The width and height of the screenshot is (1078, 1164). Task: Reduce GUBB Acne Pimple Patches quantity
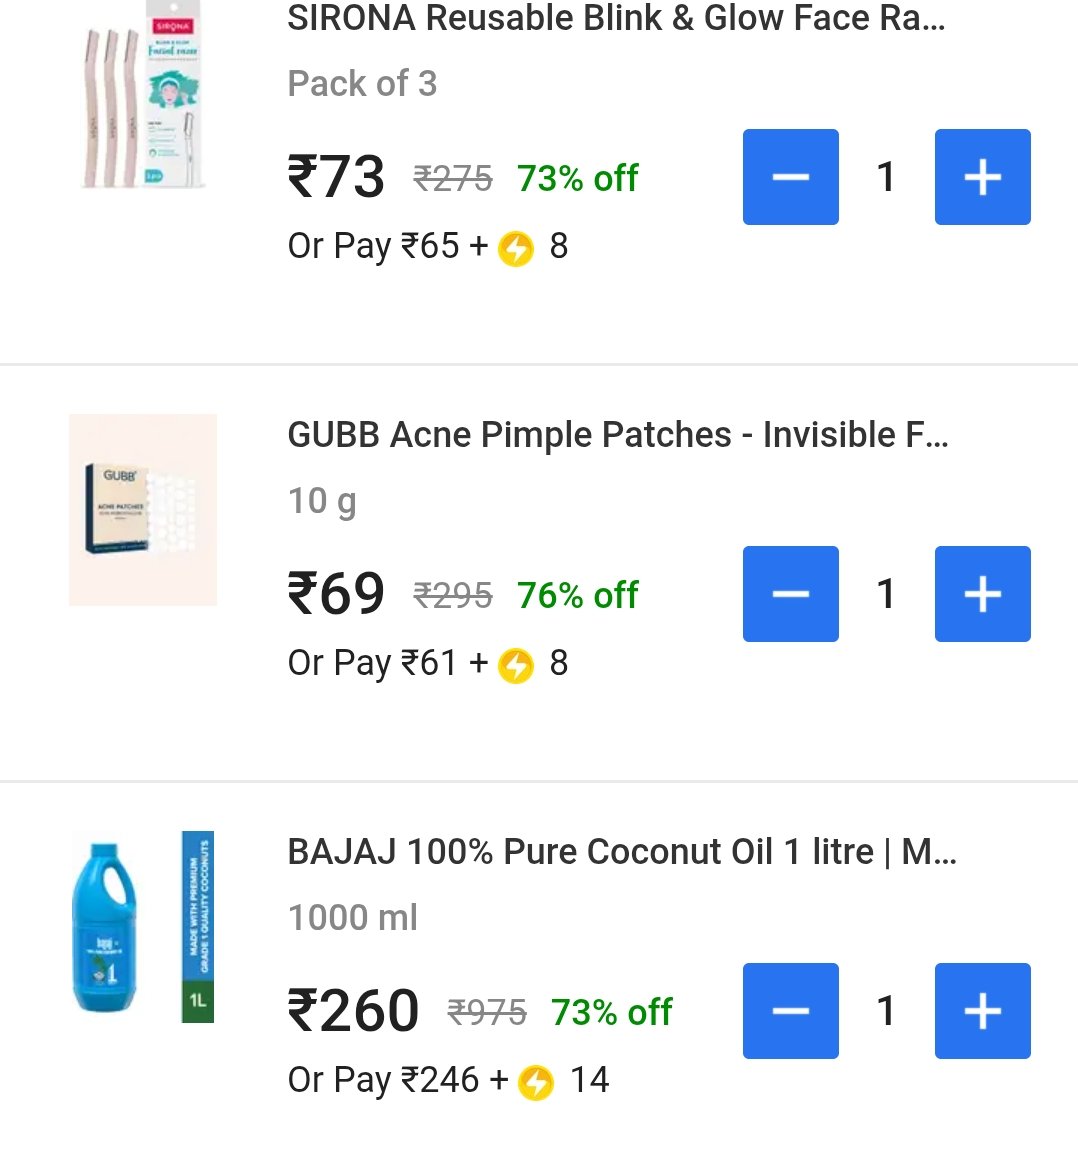pyautogui.click(x=791, y=594)
